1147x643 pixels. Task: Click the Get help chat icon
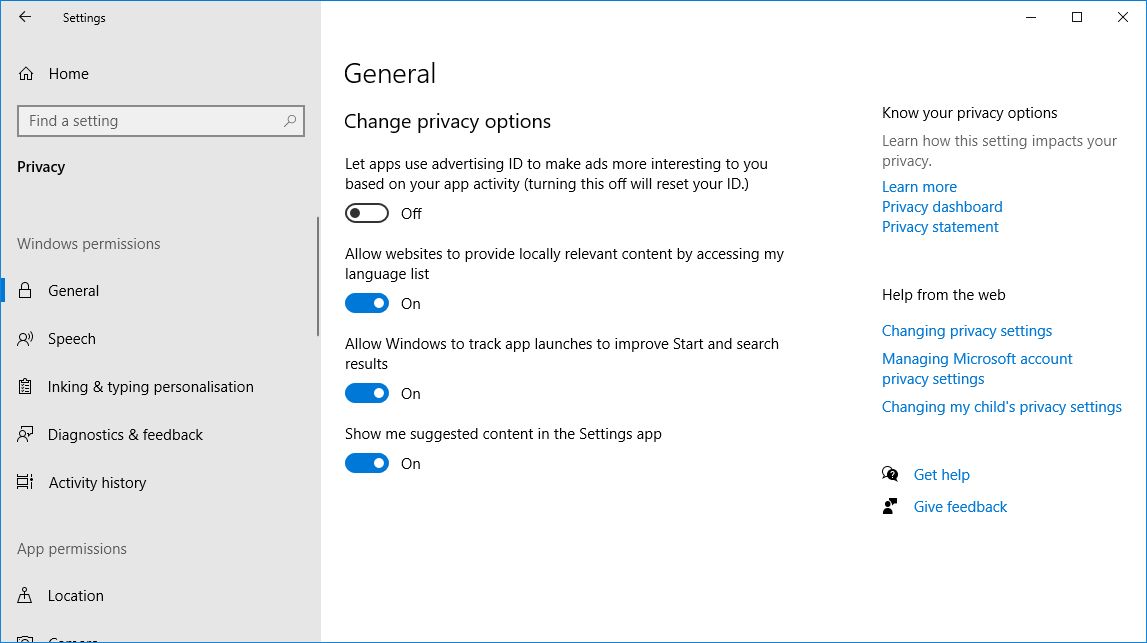[890, 474]
